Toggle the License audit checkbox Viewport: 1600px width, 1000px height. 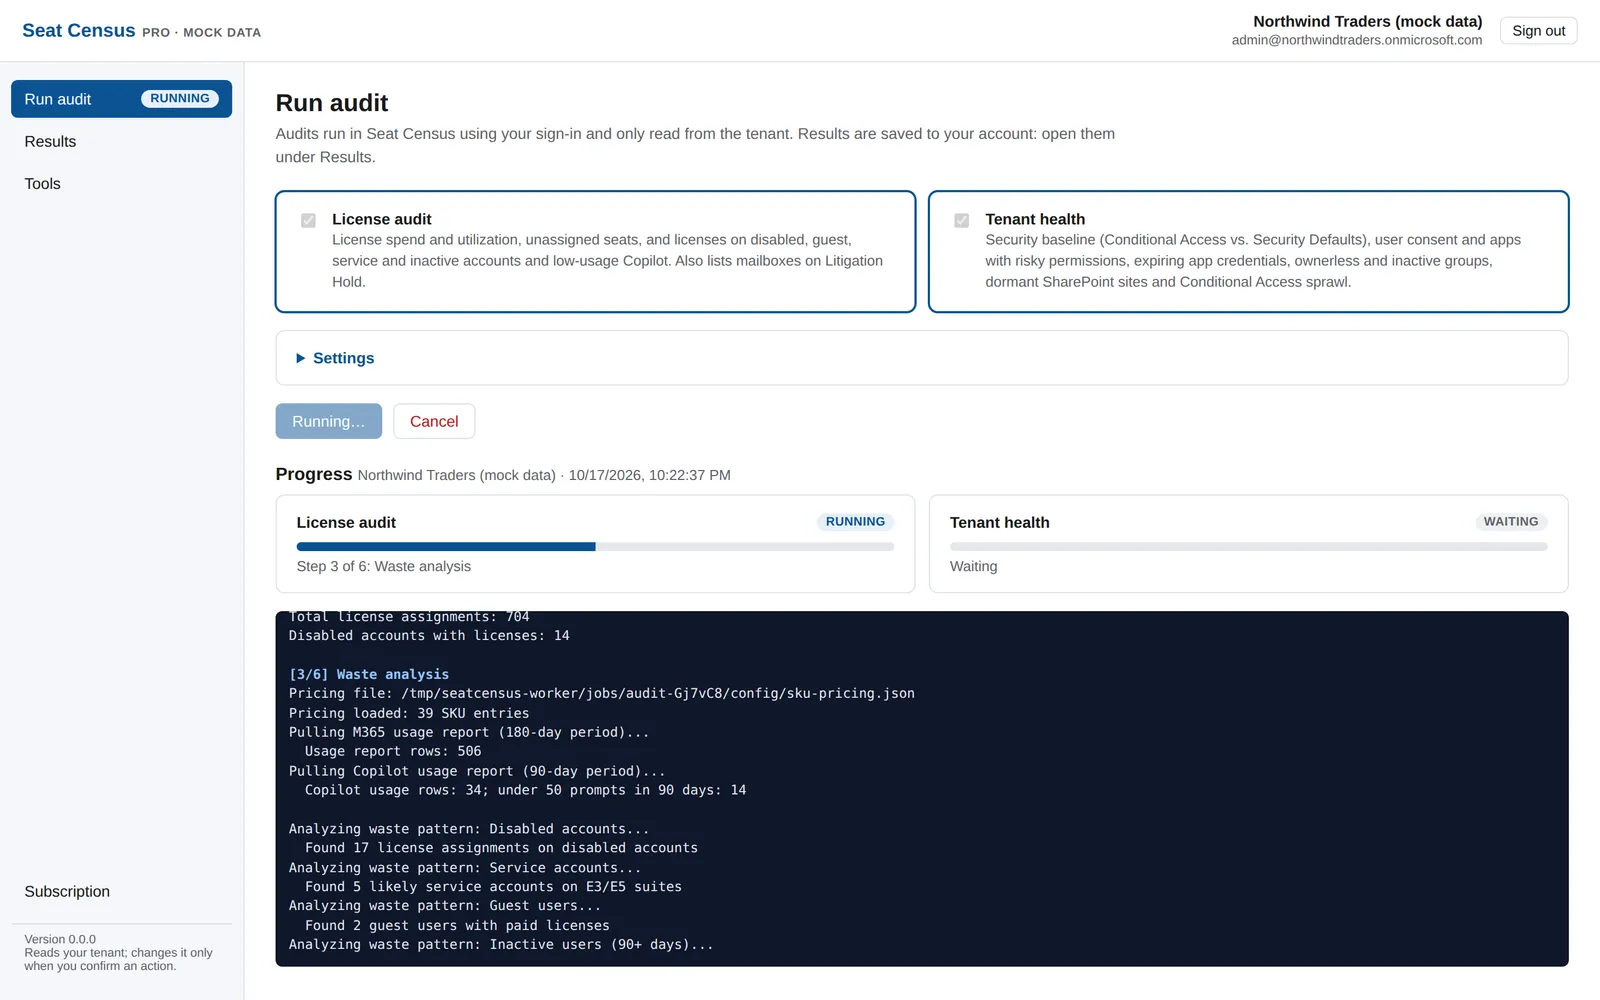[x=308, y=220]
